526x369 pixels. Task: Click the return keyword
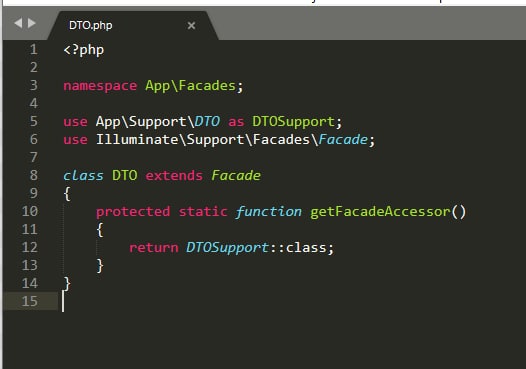tap(154, 248)
